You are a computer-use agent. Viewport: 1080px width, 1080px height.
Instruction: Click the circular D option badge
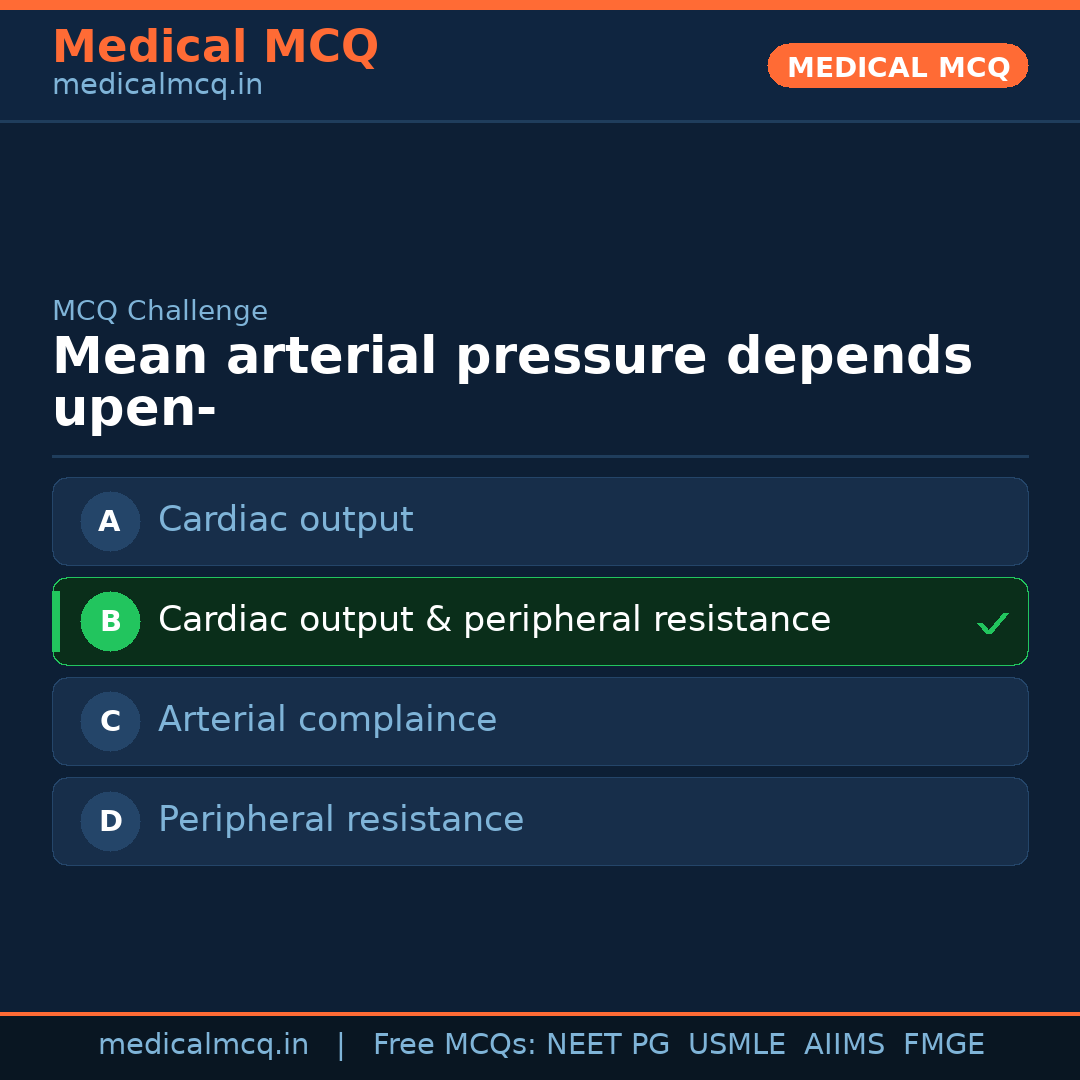click(x=110, y=821)
